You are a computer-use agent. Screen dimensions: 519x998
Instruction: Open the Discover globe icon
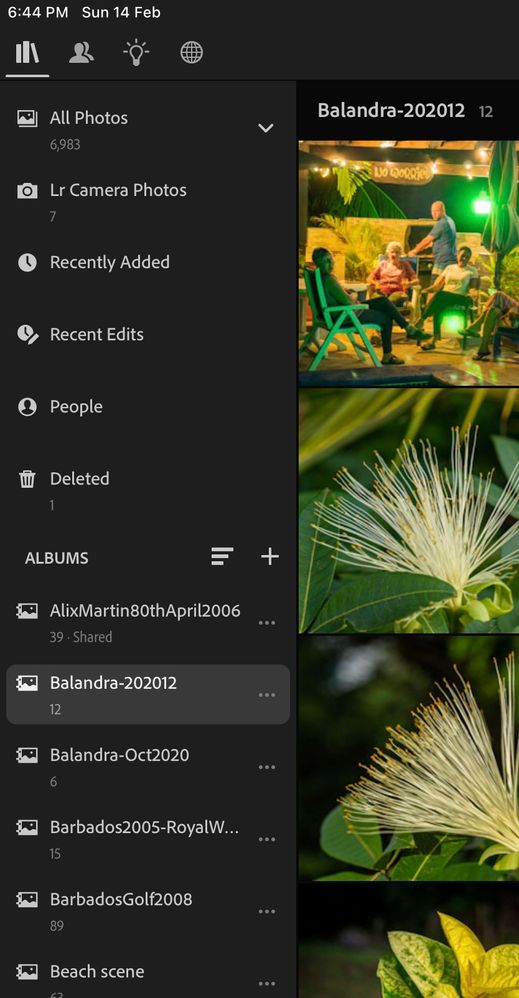pos(192,53)
